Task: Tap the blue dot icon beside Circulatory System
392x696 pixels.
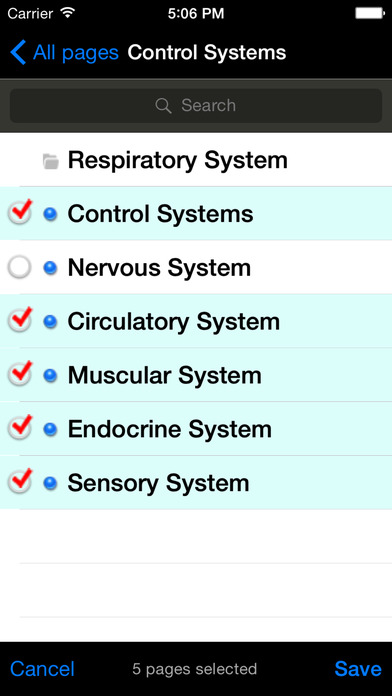Action: [50, 322]
